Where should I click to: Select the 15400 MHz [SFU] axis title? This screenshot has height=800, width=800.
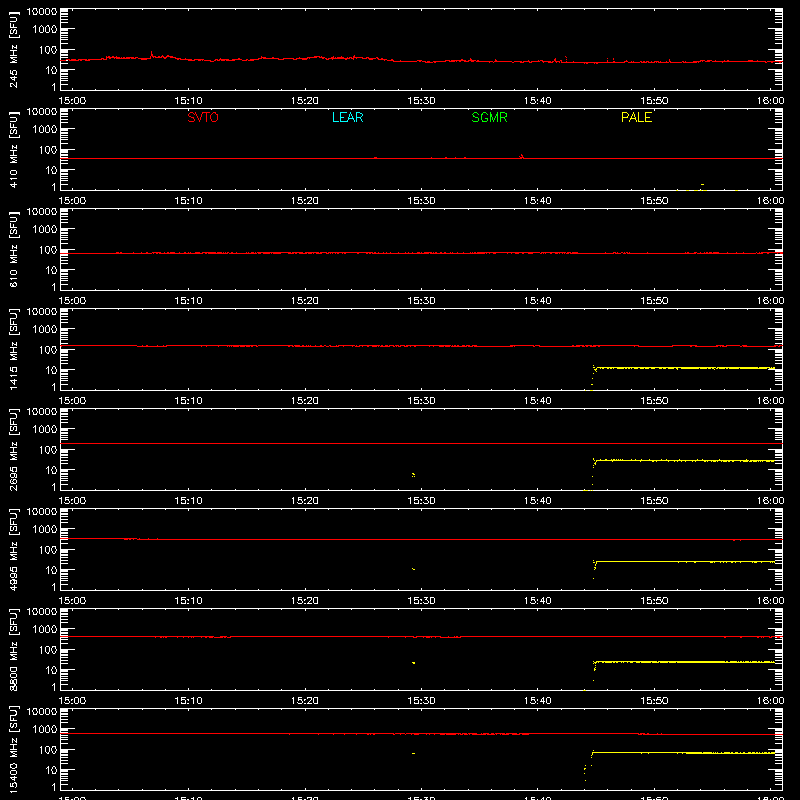point(13,749)
